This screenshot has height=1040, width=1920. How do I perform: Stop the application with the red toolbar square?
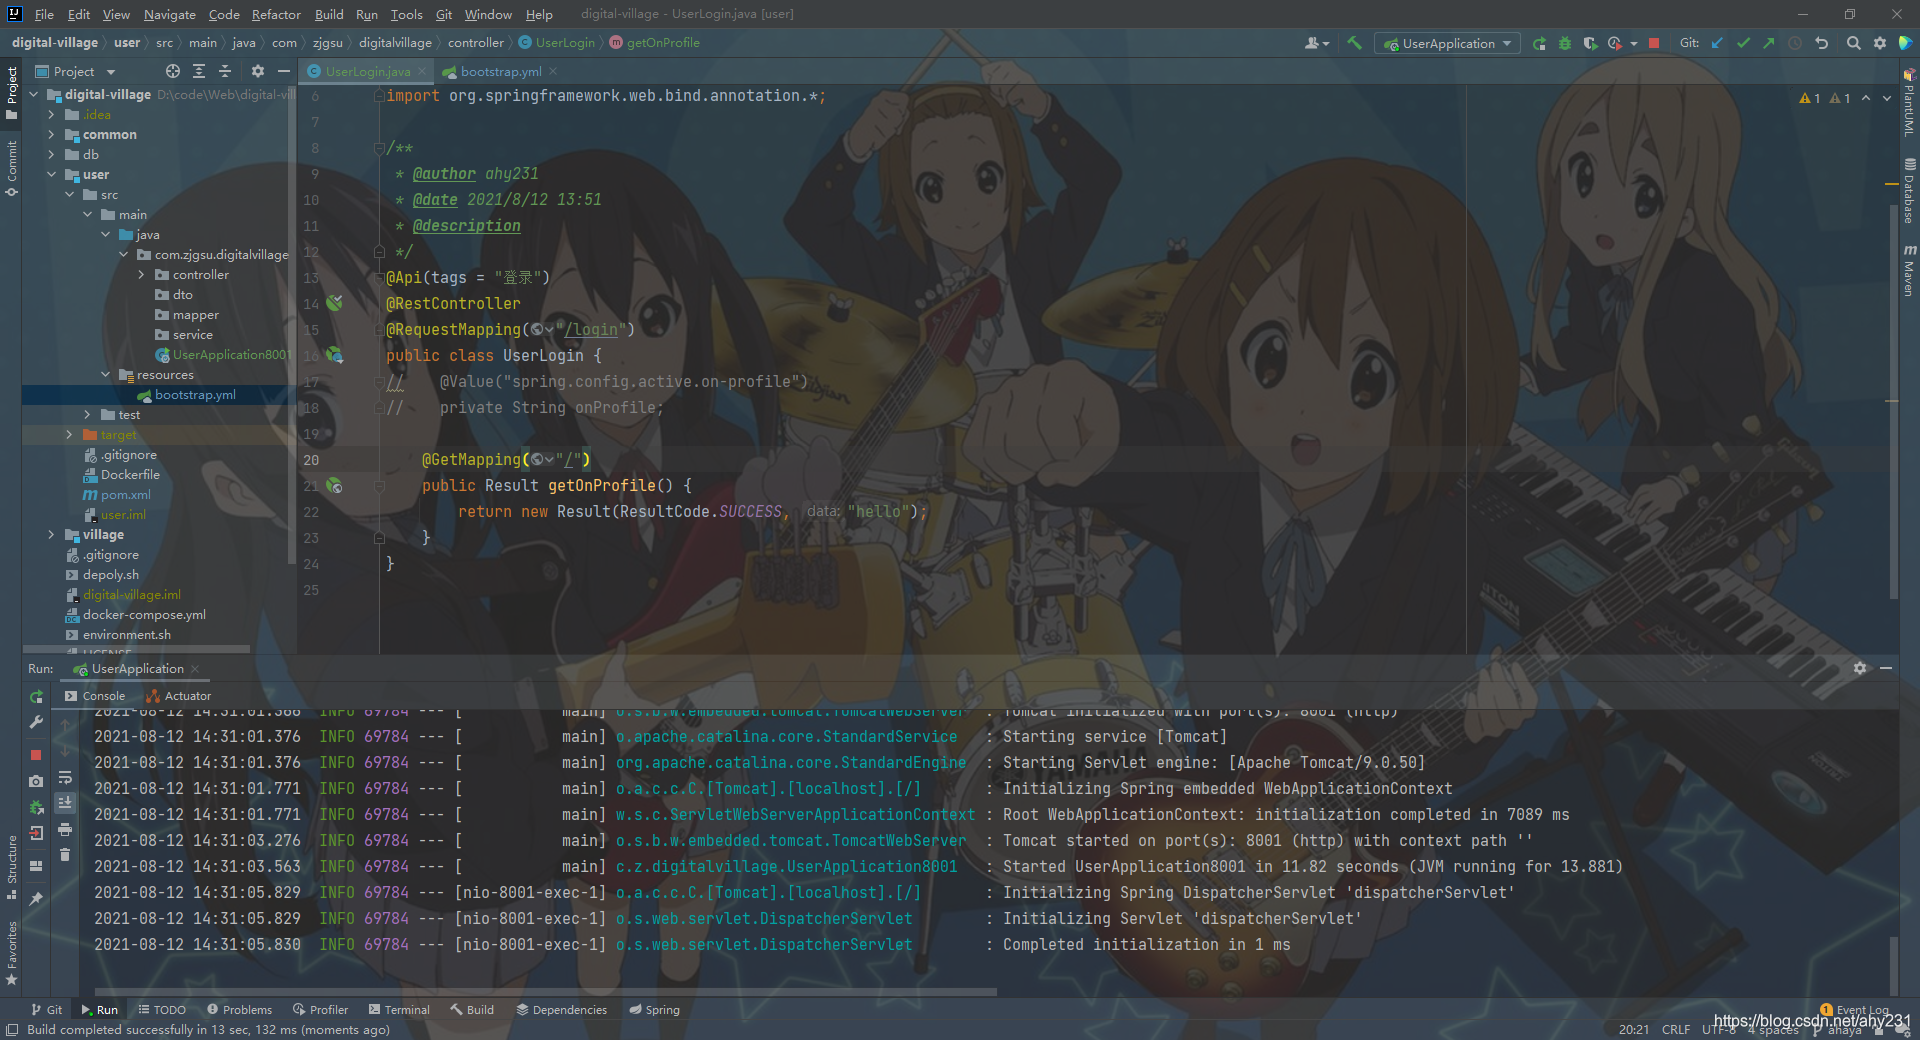(x=1654, y=43)
